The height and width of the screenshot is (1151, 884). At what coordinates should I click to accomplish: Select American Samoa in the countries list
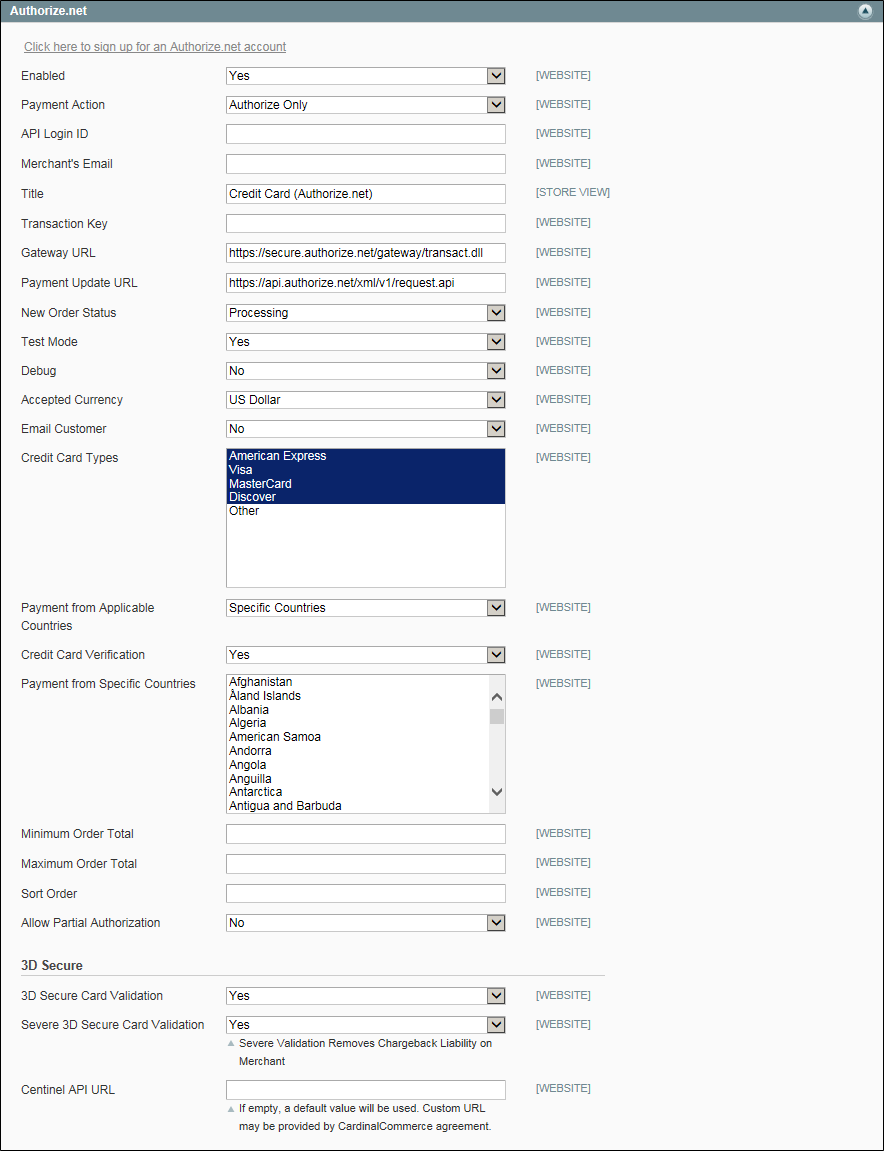(358, 737)
